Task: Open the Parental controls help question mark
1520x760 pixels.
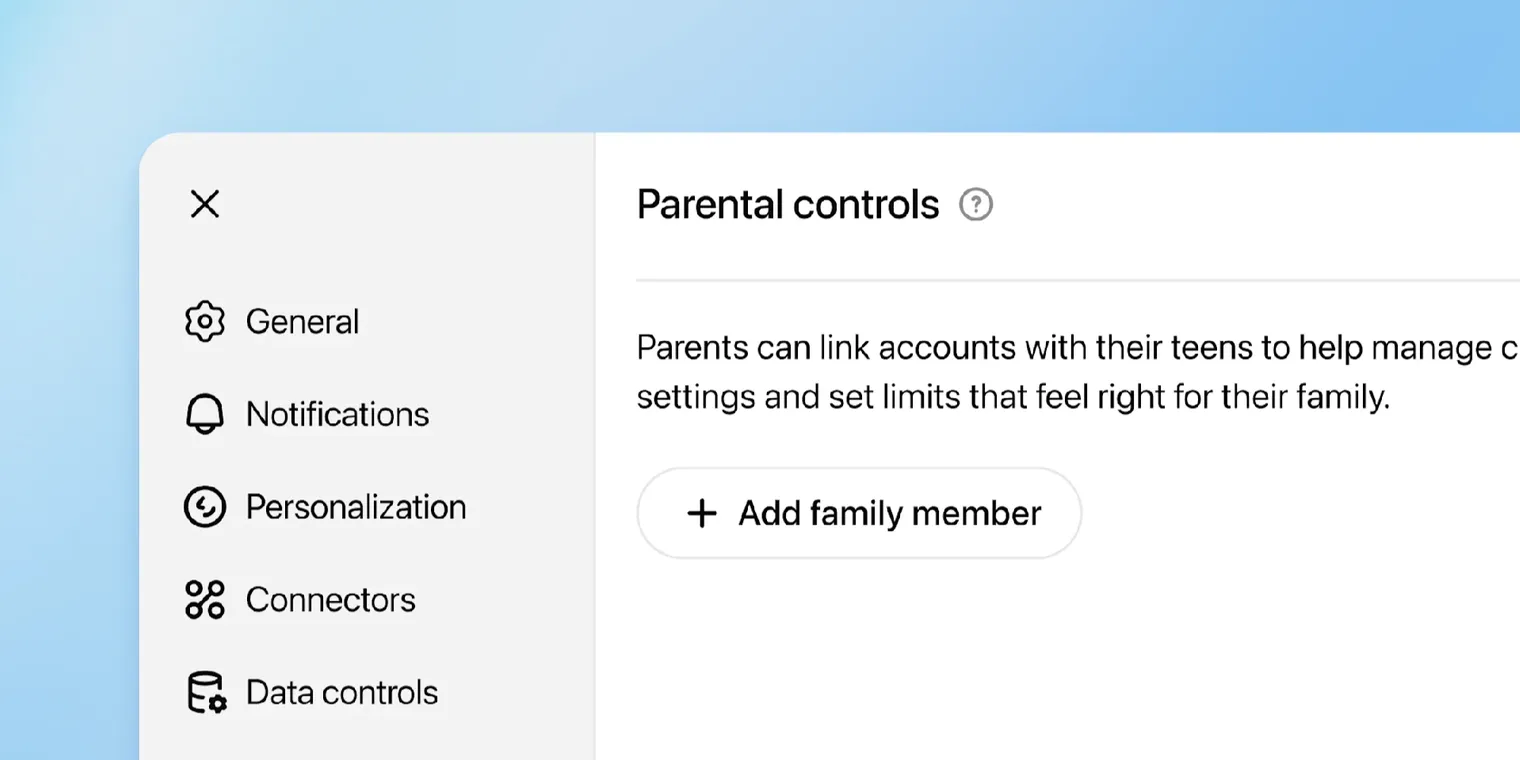Action: (975, 204)
